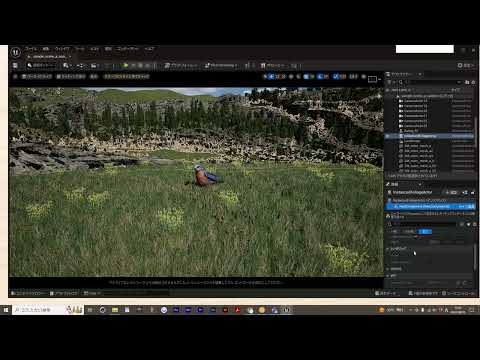Image resolution: width=480 pixels, height=360 pixels.
Task: Select the General (一般) filter in Details
Action: coord(394,231)
